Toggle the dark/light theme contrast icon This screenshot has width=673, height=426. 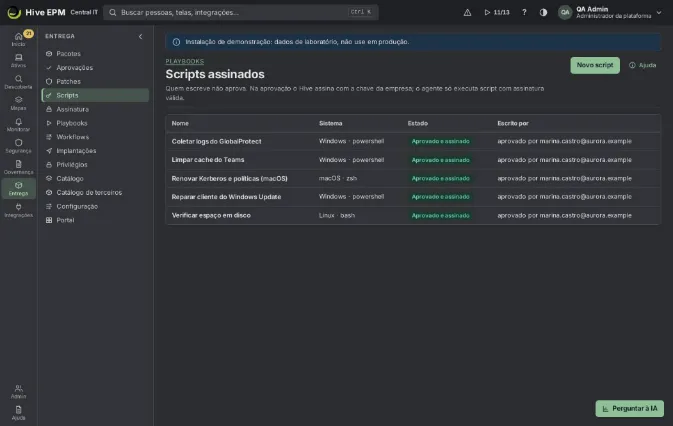(543, 12)
